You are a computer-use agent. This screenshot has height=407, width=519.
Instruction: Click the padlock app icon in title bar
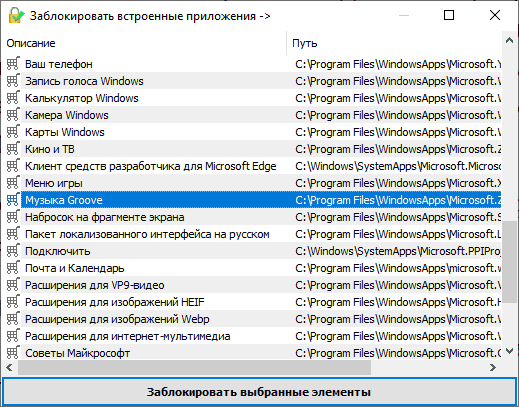[x=16, y=15]
